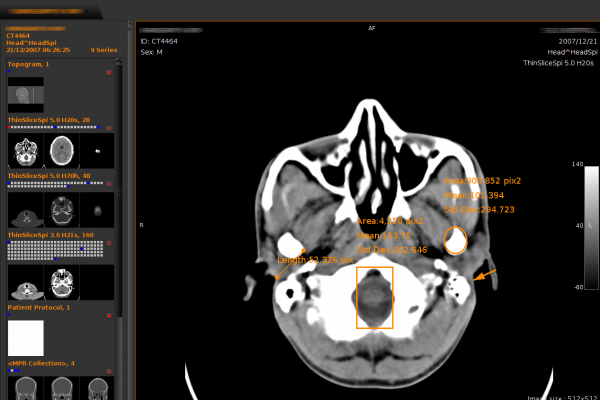Expand the ThinSliceSpi 5.0 H20s series header
600x400 pixels.
(x=50, y=120)
